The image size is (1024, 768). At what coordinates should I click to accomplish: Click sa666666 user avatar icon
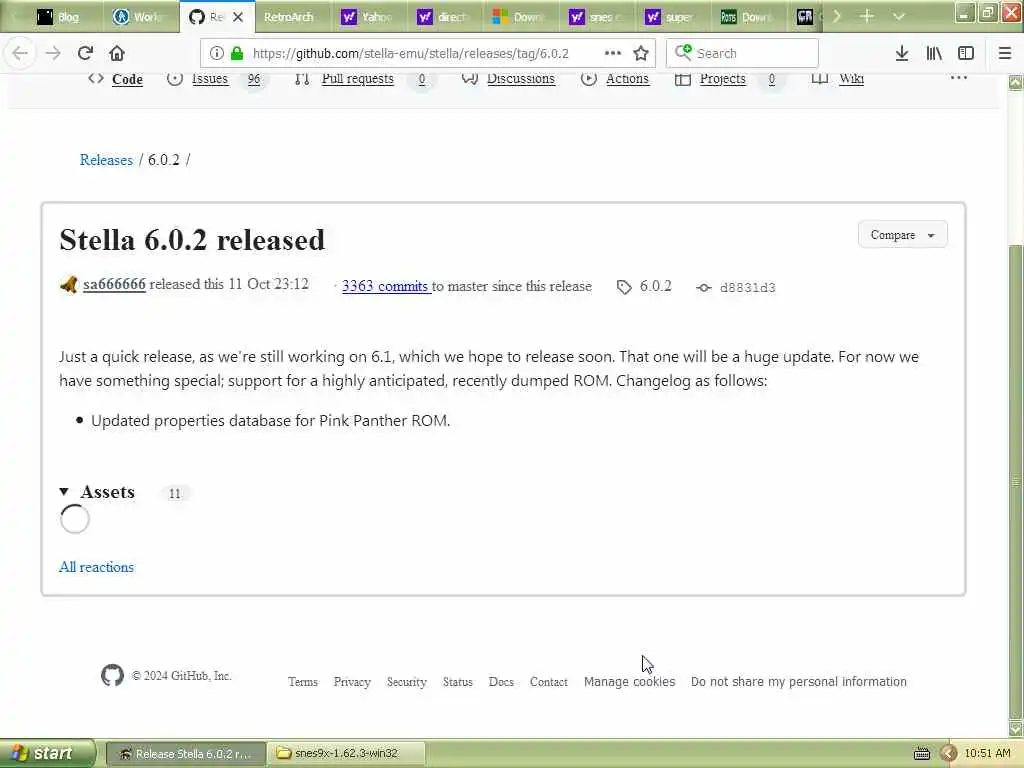coord(69,285)
